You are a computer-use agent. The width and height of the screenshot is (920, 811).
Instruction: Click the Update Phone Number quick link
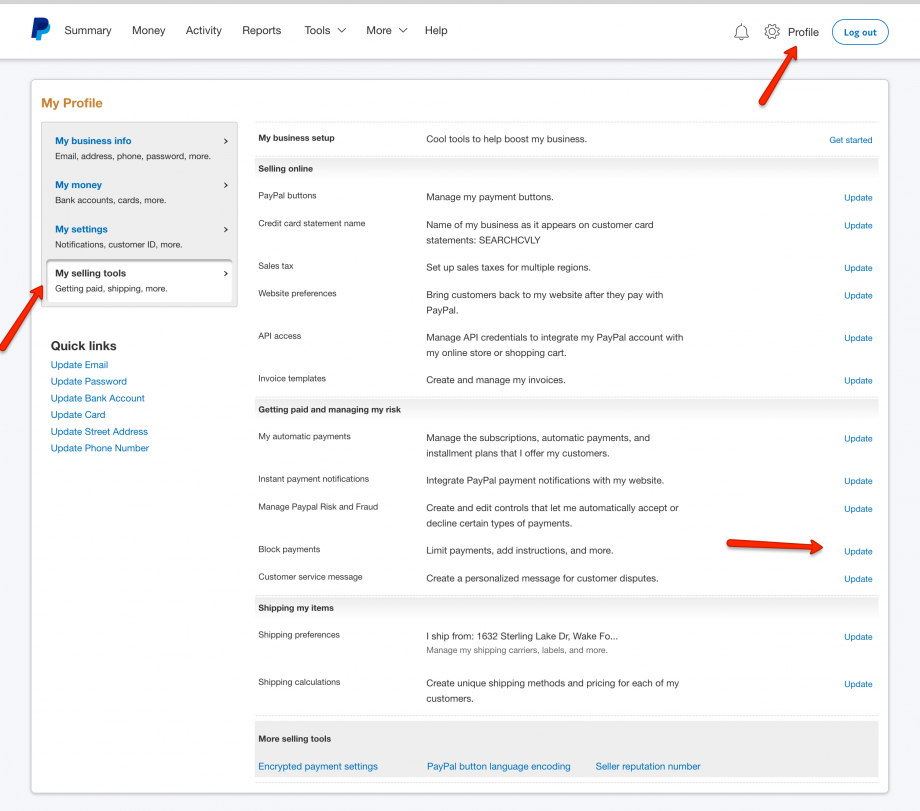pos(100,448)
